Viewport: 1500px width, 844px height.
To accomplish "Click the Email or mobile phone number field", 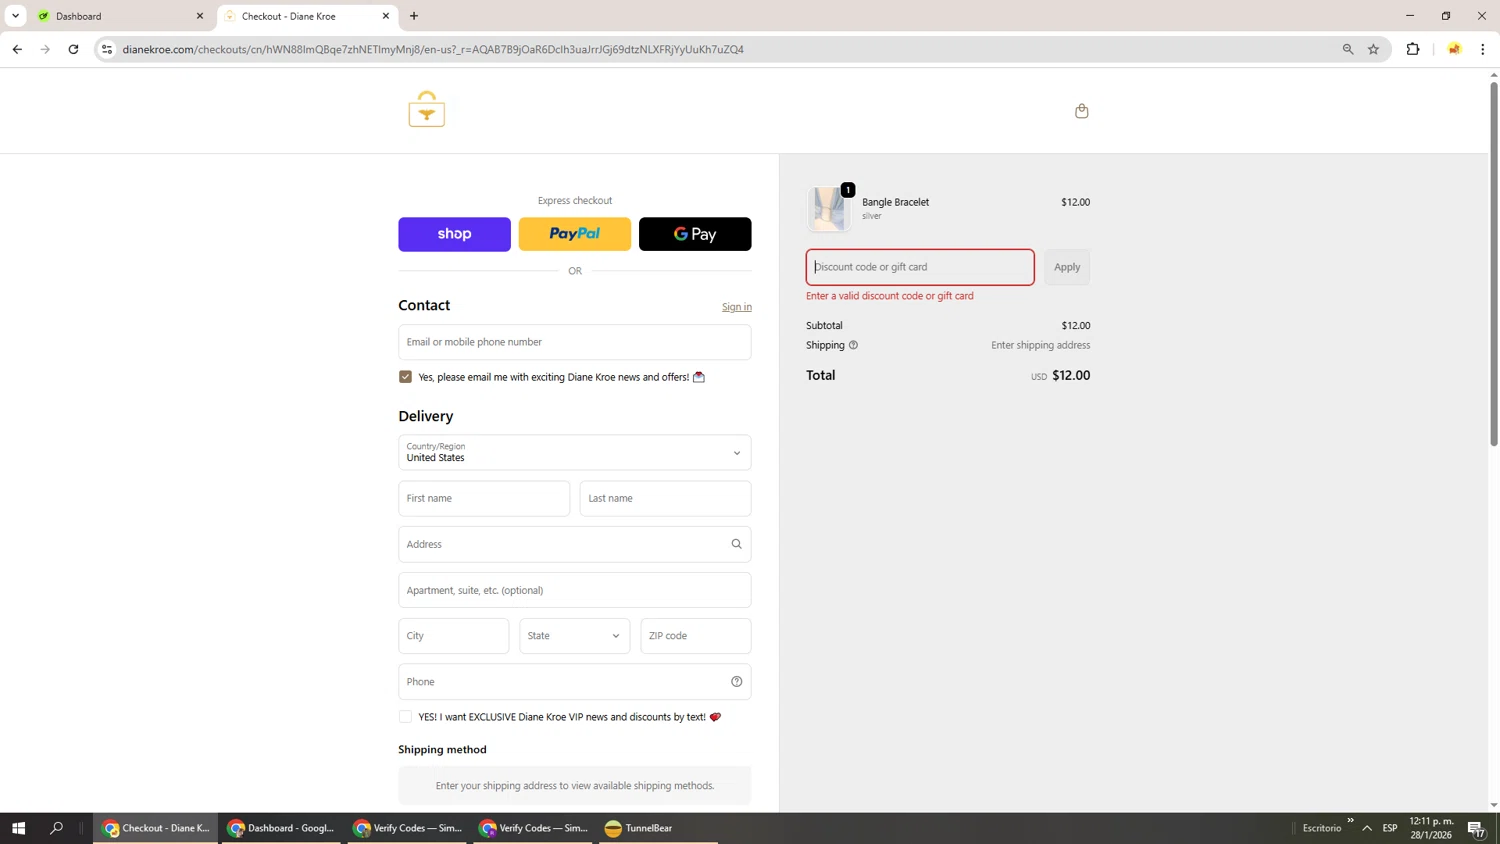I will [x=575, y=342].
